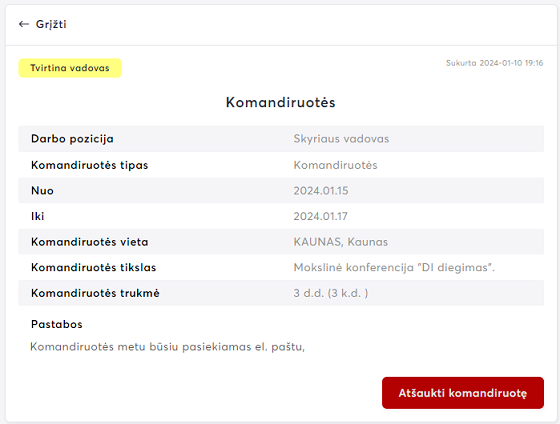Click the Atšaukti komandiruotę button
The height and width of the screenshot is (424, 560).
coord(463,393)
